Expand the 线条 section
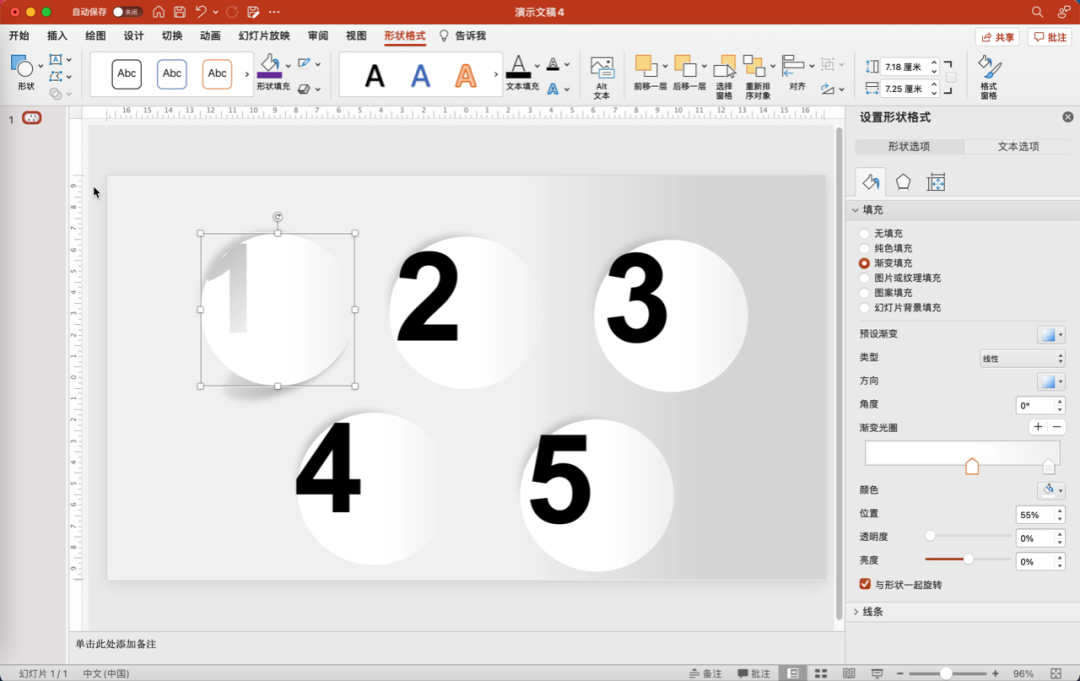Image resolution: width=1080 pixels, height=681 pixels. (x=855, y=611)
